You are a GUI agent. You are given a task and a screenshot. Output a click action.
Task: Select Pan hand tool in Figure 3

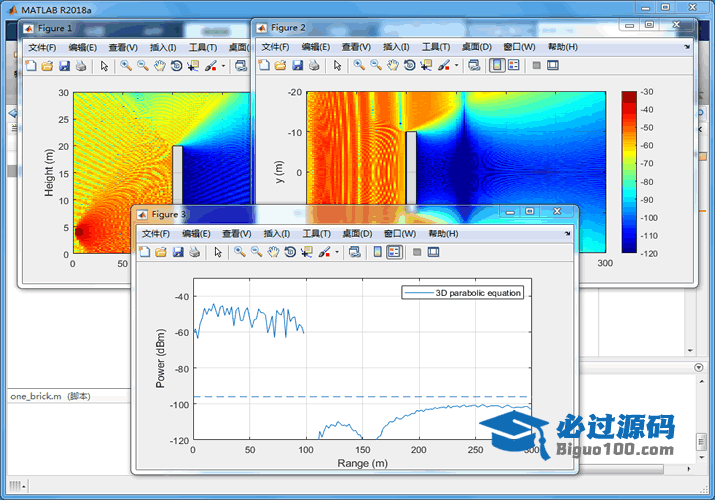(x=273, y=252)
